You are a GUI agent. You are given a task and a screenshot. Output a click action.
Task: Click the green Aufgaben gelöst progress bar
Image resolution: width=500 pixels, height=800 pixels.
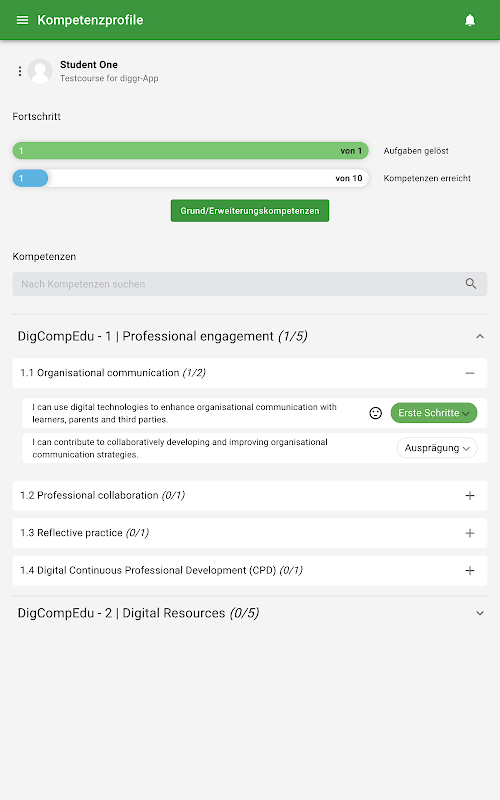click(x=190, y=151)
